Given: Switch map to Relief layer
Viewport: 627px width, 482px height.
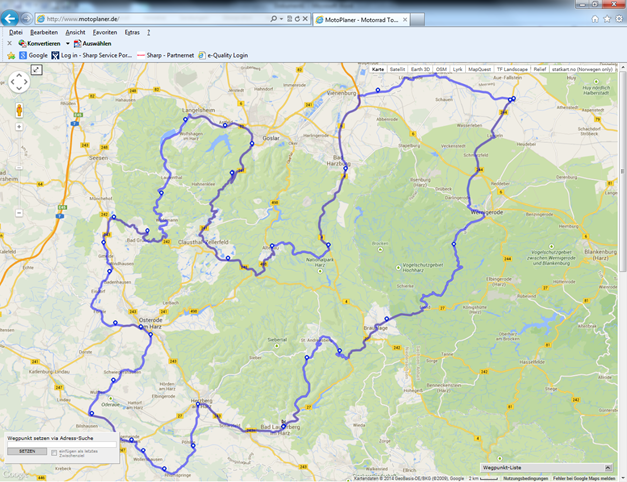Looking at the screenshot, I should click(x=539, y=69).
